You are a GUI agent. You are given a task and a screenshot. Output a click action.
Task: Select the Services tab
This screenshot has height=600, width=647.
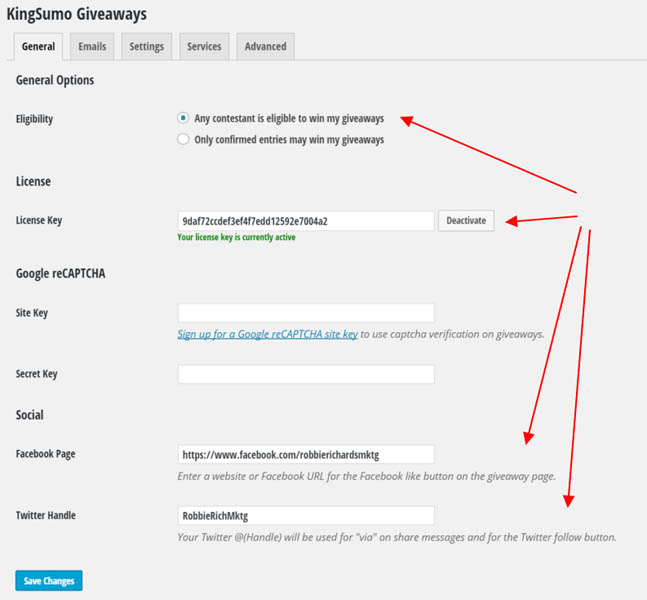[204, 46]
